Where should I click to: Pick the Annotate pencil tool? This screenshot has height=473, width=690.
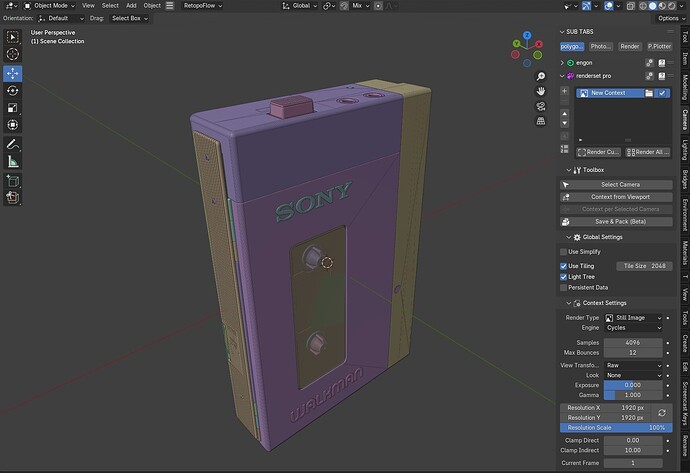pyautogui.click(x=12, y=144)
